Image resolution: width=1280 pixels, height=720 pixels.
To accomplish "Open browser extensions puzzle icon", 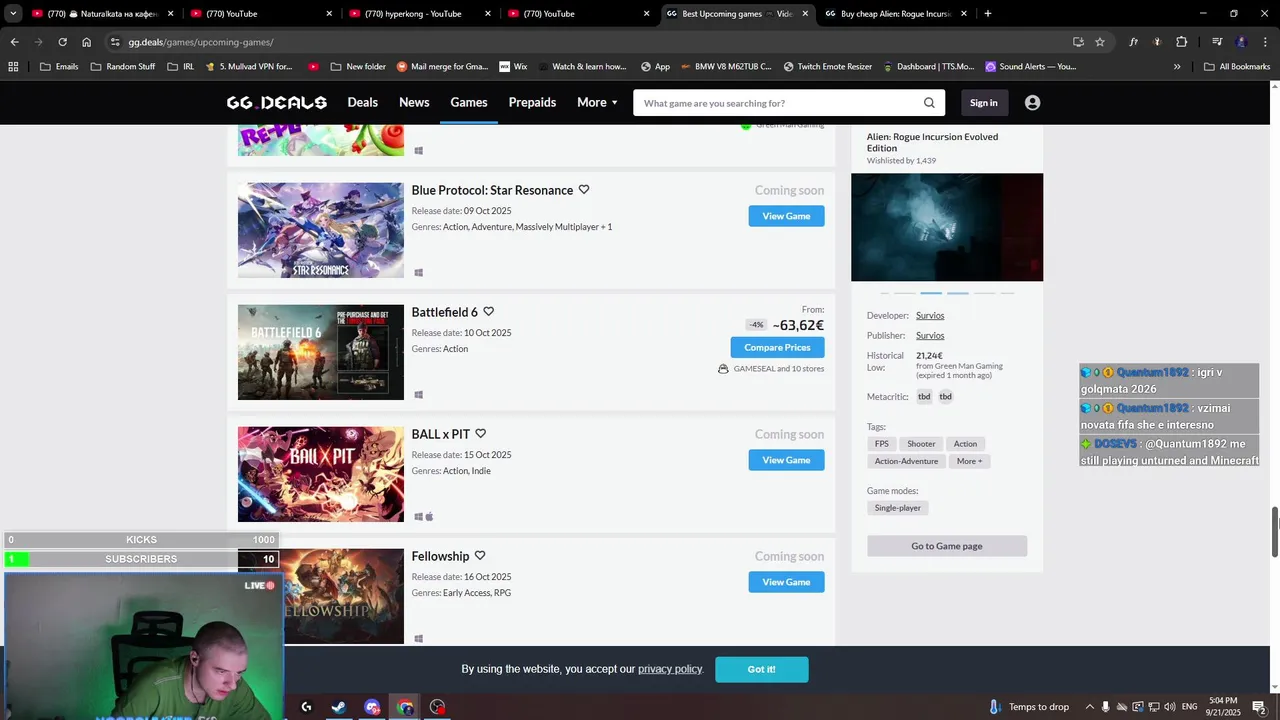I will [x=1181, y=42].
